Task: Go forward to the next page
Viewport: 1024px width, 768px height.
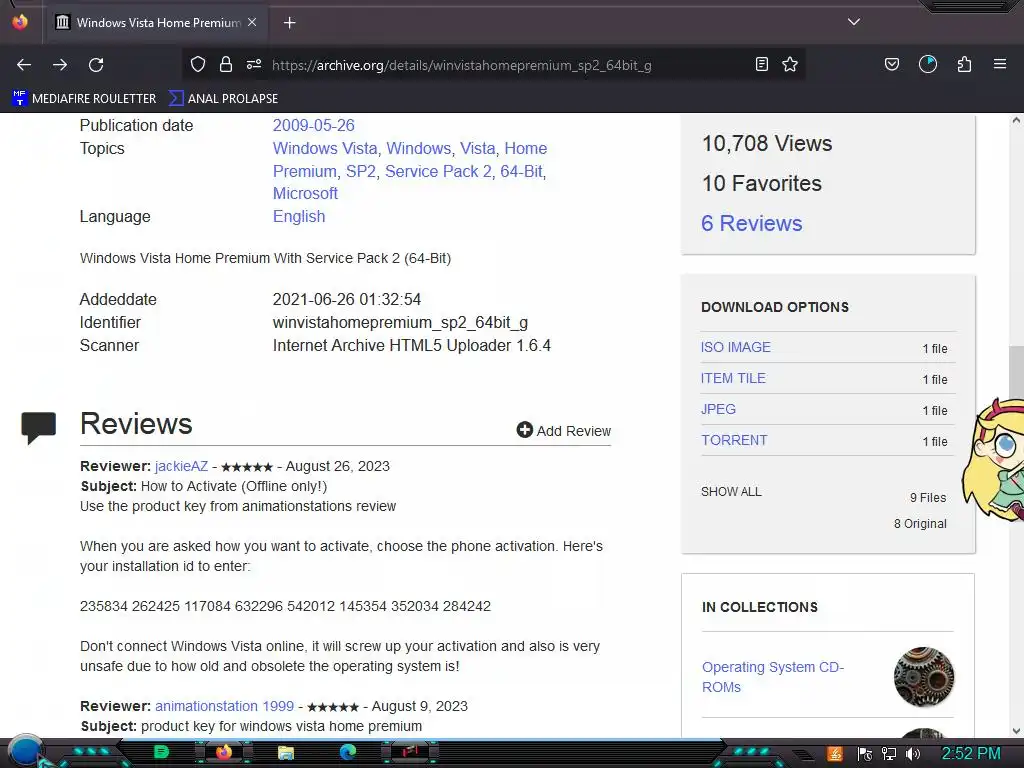Action: click(x=60, y=65)
